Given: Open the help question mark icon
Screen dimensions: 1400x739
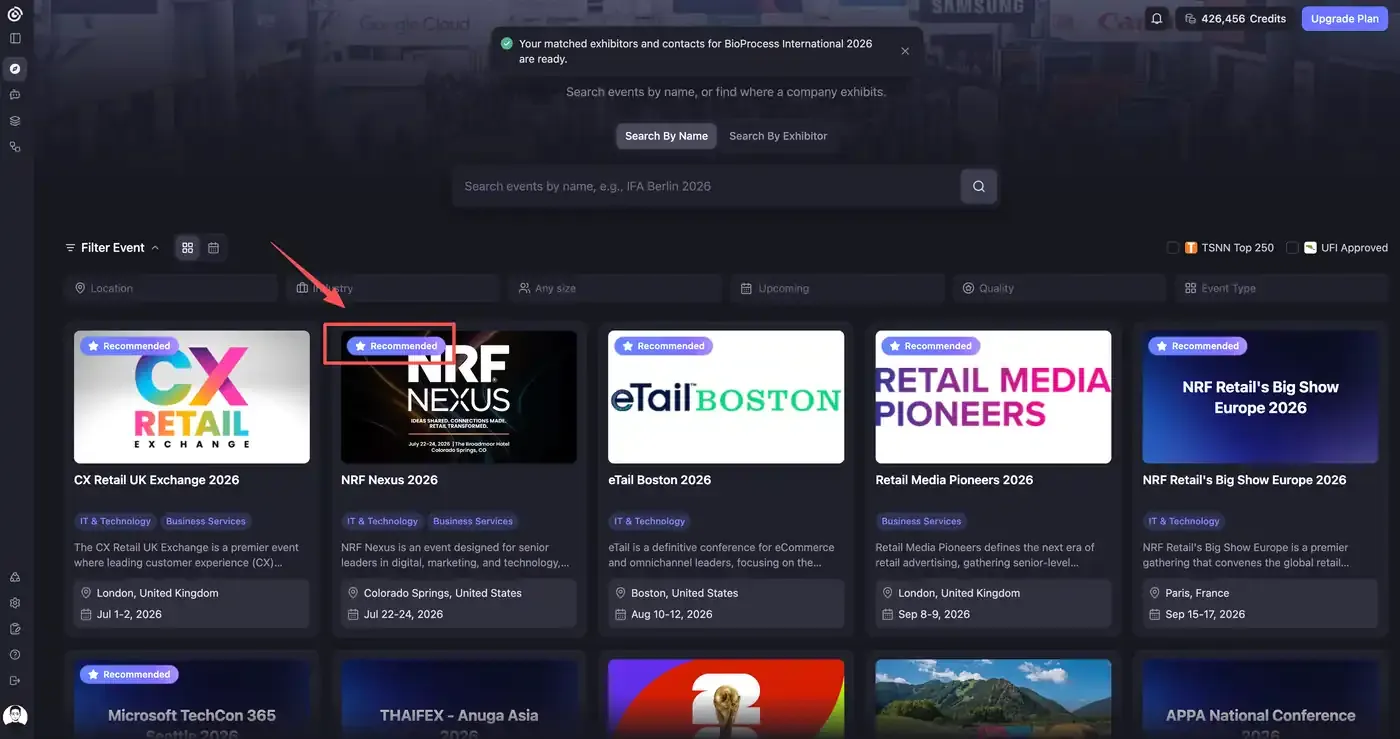Looking at the screenshot, I should (15, 655).
